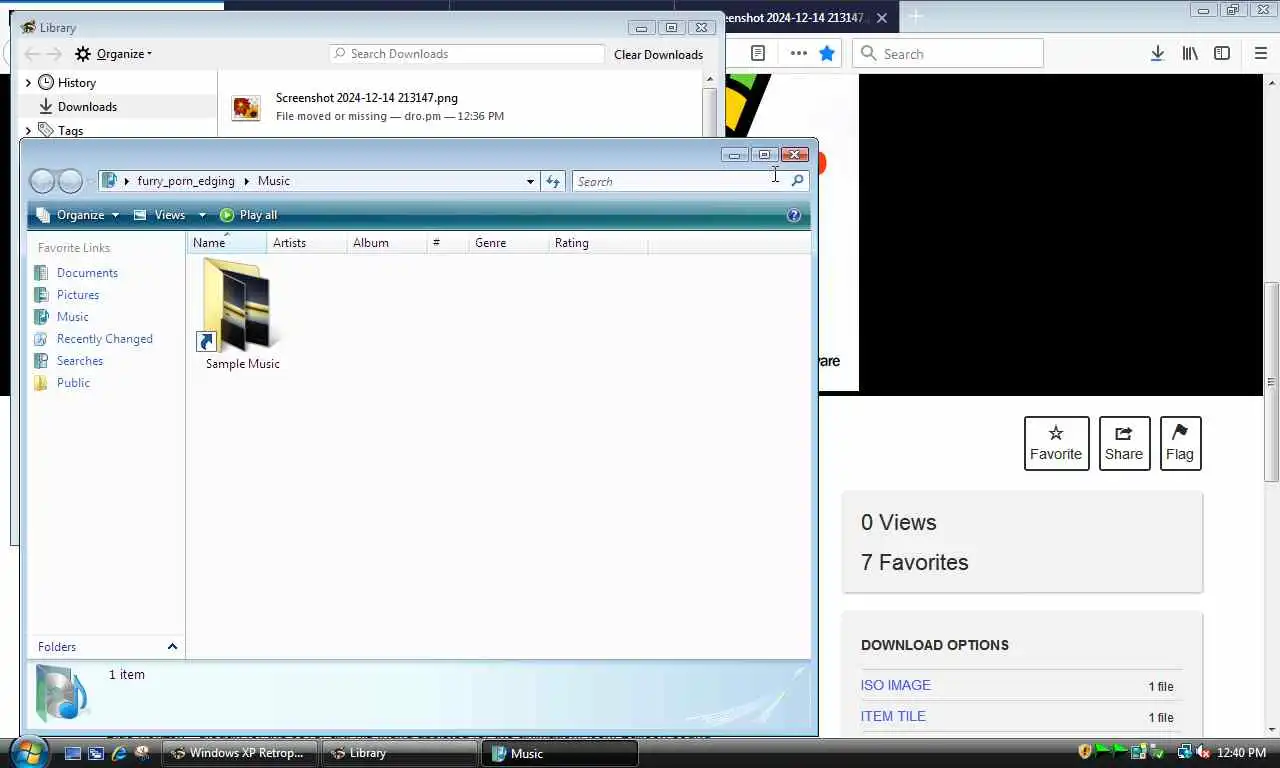This screenshot has width=1280, height=768.
Task: Click the Music segment in the address bar
Action: pos(273,181)
